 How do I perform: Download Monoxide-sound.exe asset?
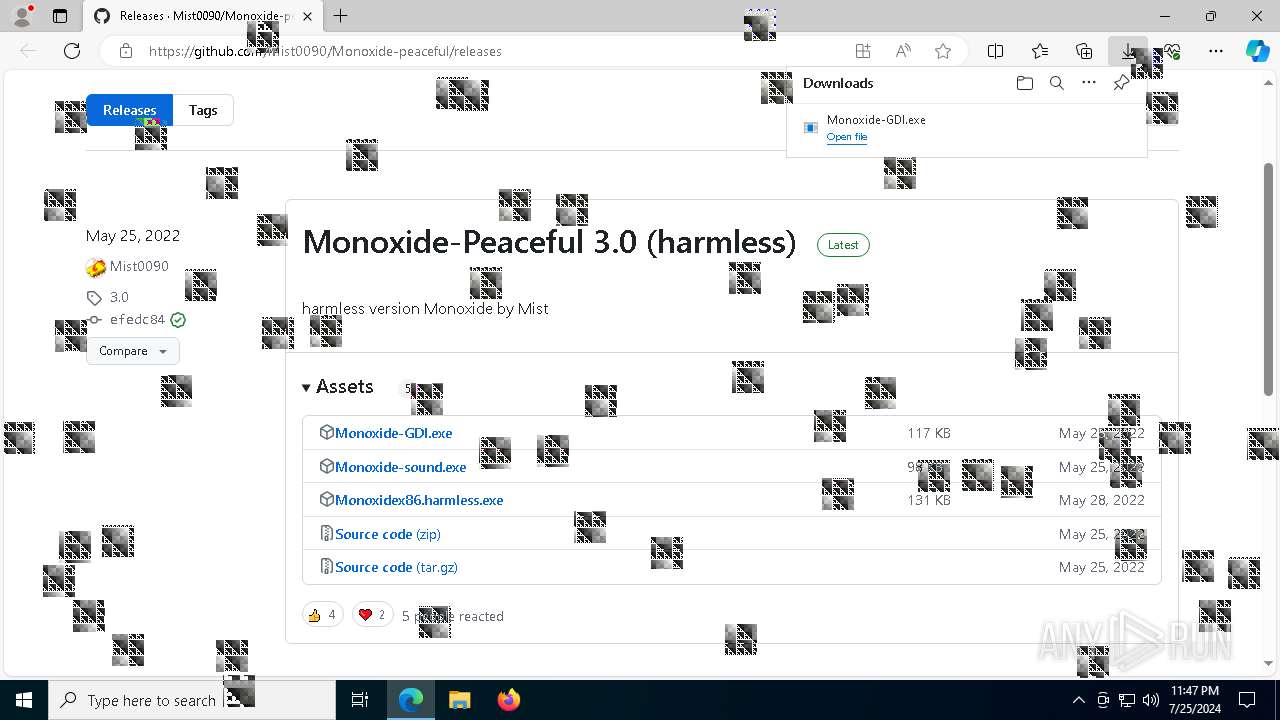pyautogui.click(x=400, y=467)
